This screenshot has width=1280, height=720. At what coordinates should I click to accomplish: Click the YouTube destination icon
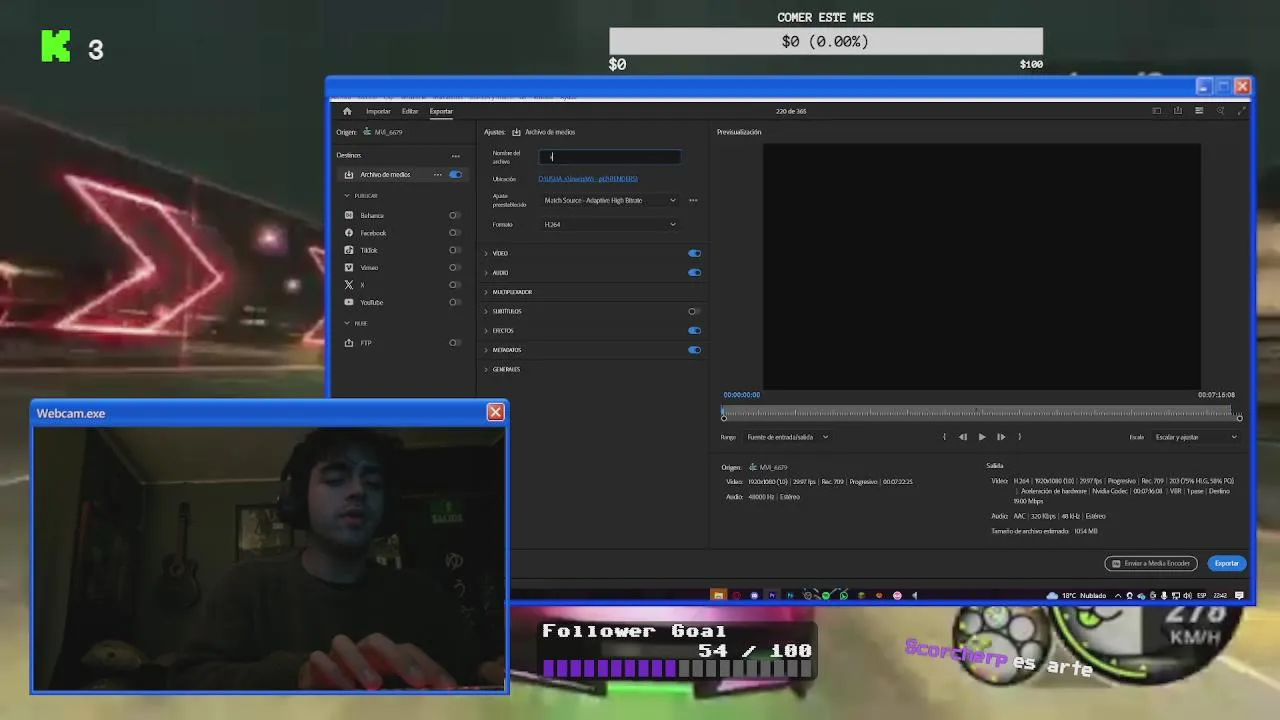point(349,302)
